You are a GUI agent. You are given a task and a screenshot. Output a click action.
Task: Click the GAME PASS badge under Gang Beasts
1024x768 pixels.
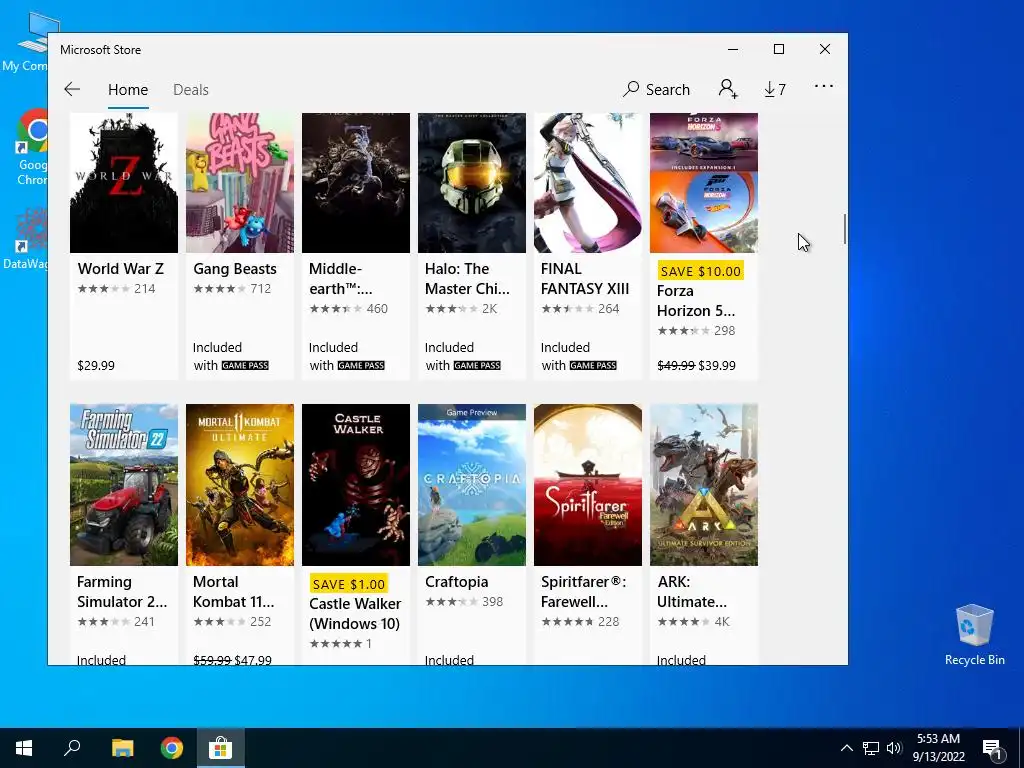(x=245, y=366)
